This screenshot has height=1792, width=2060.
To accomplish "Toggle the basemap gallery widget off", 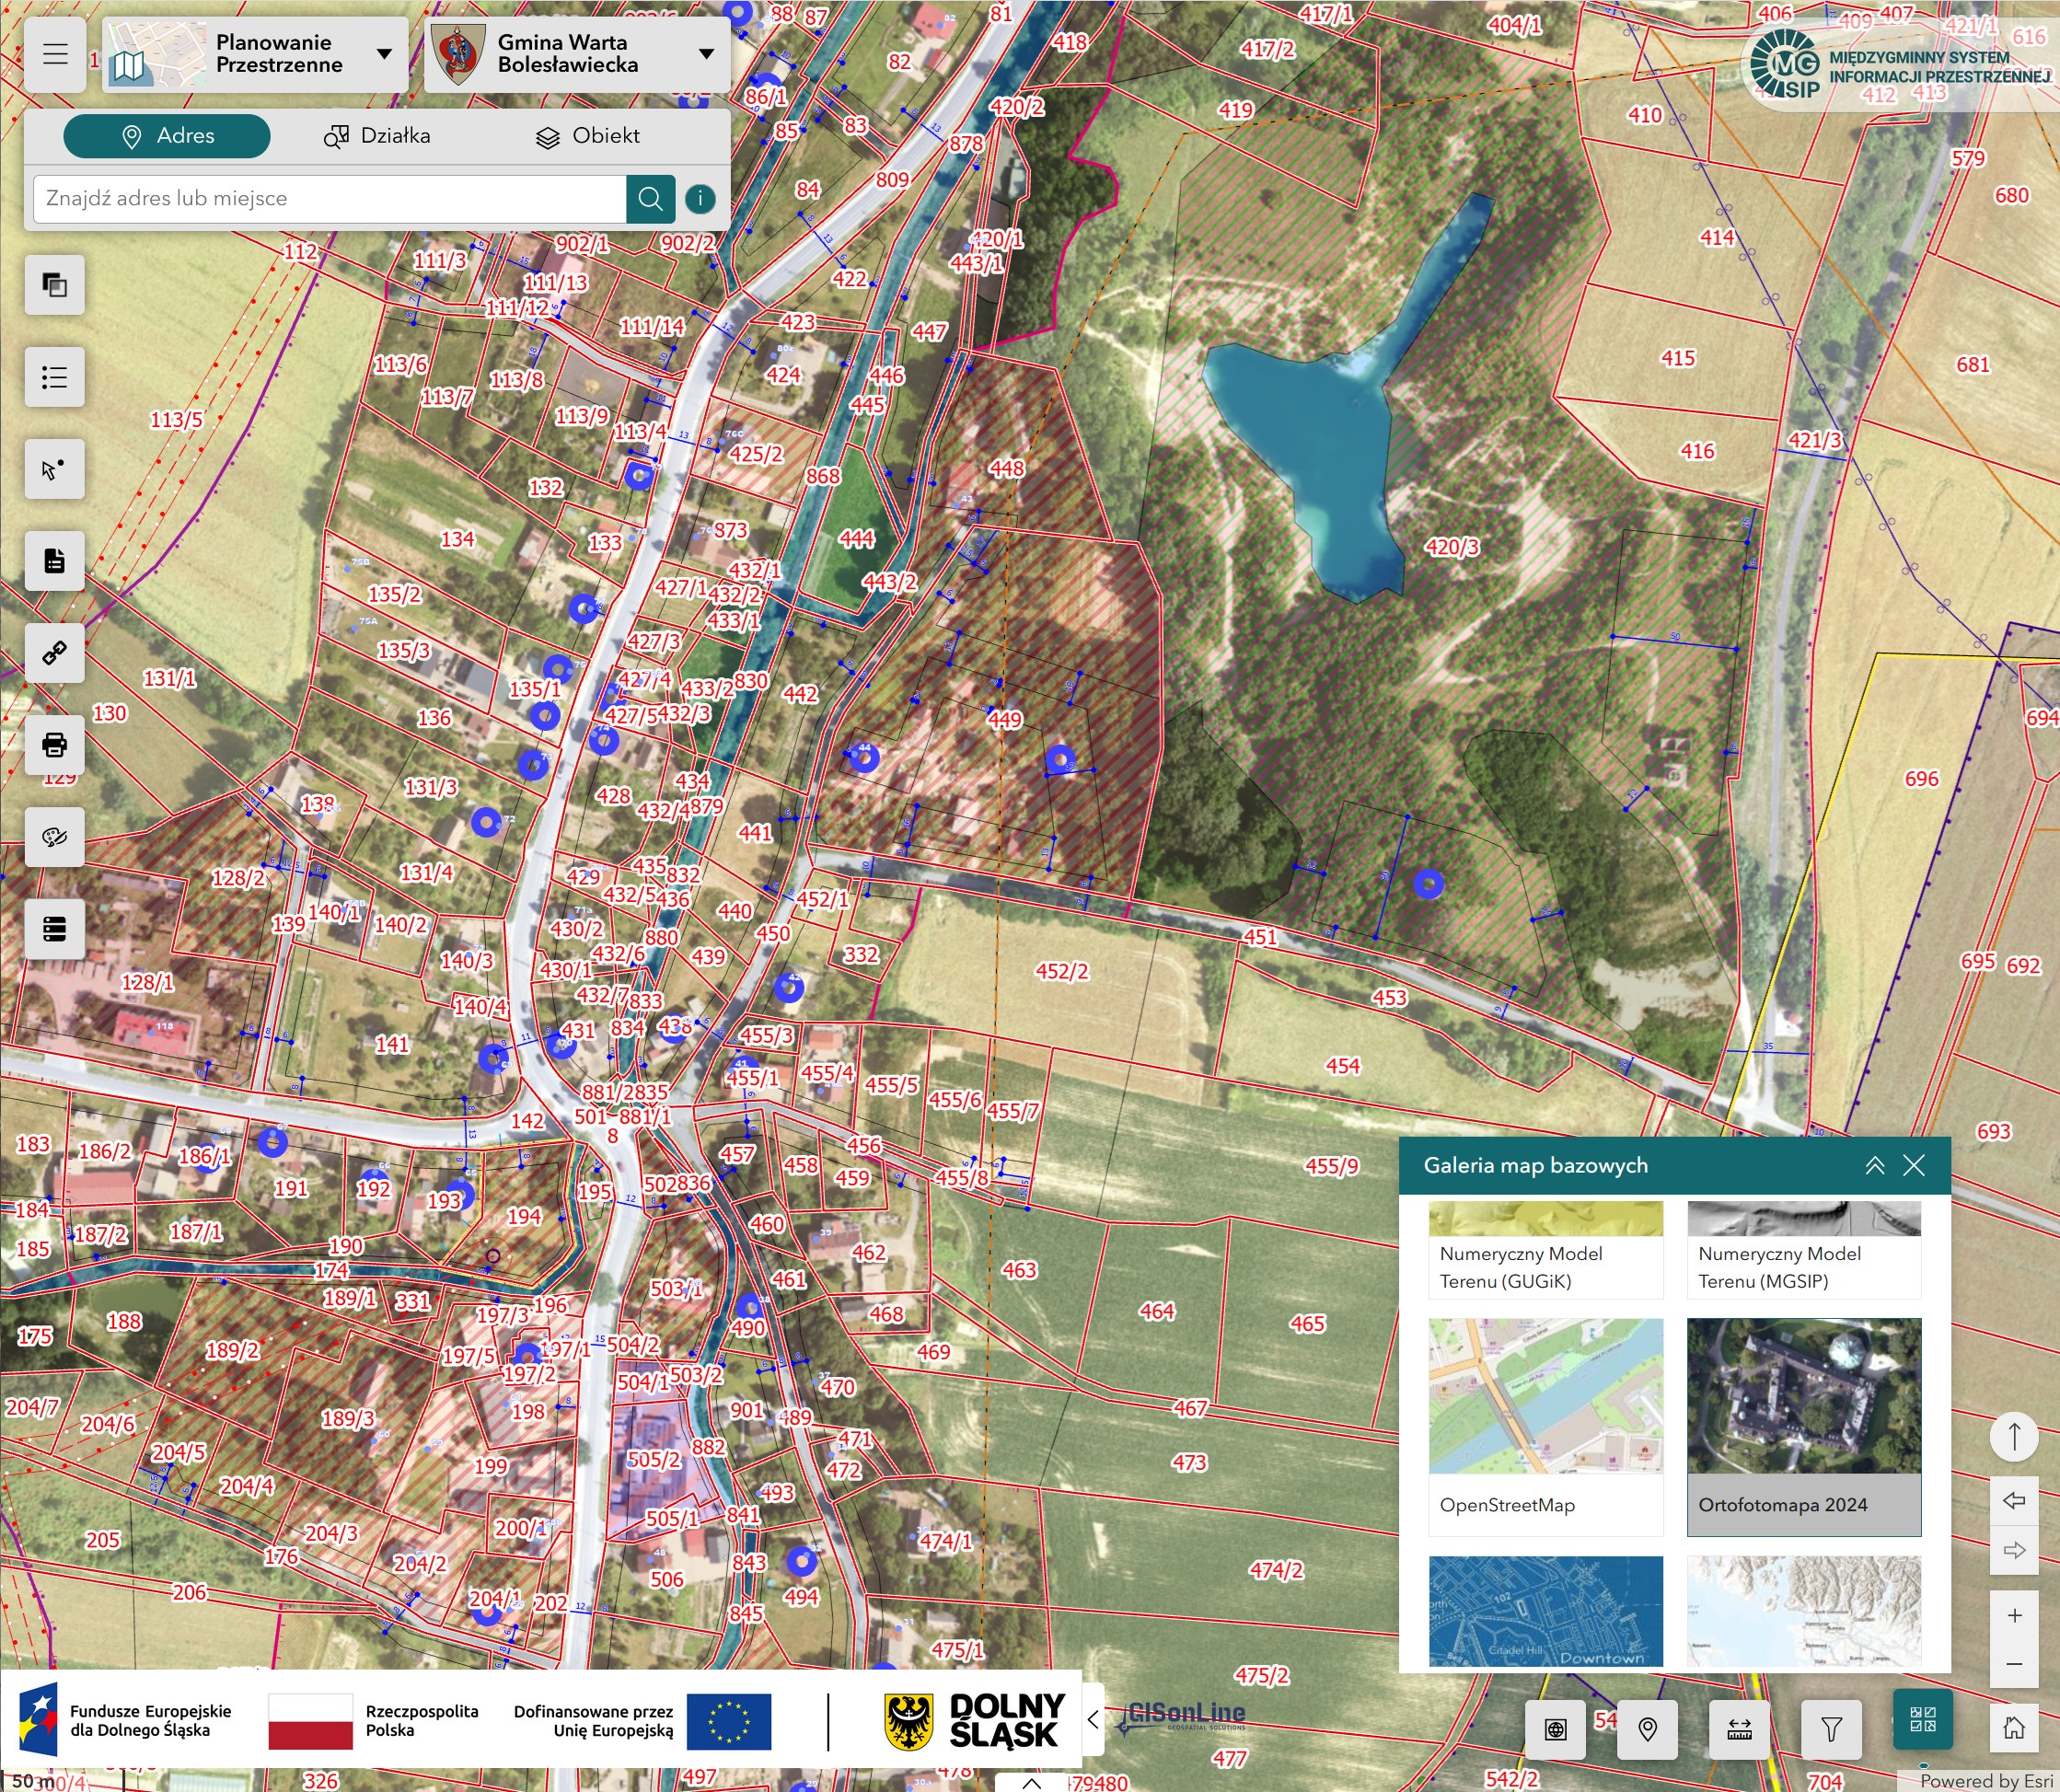I will coord(1922,1719).
